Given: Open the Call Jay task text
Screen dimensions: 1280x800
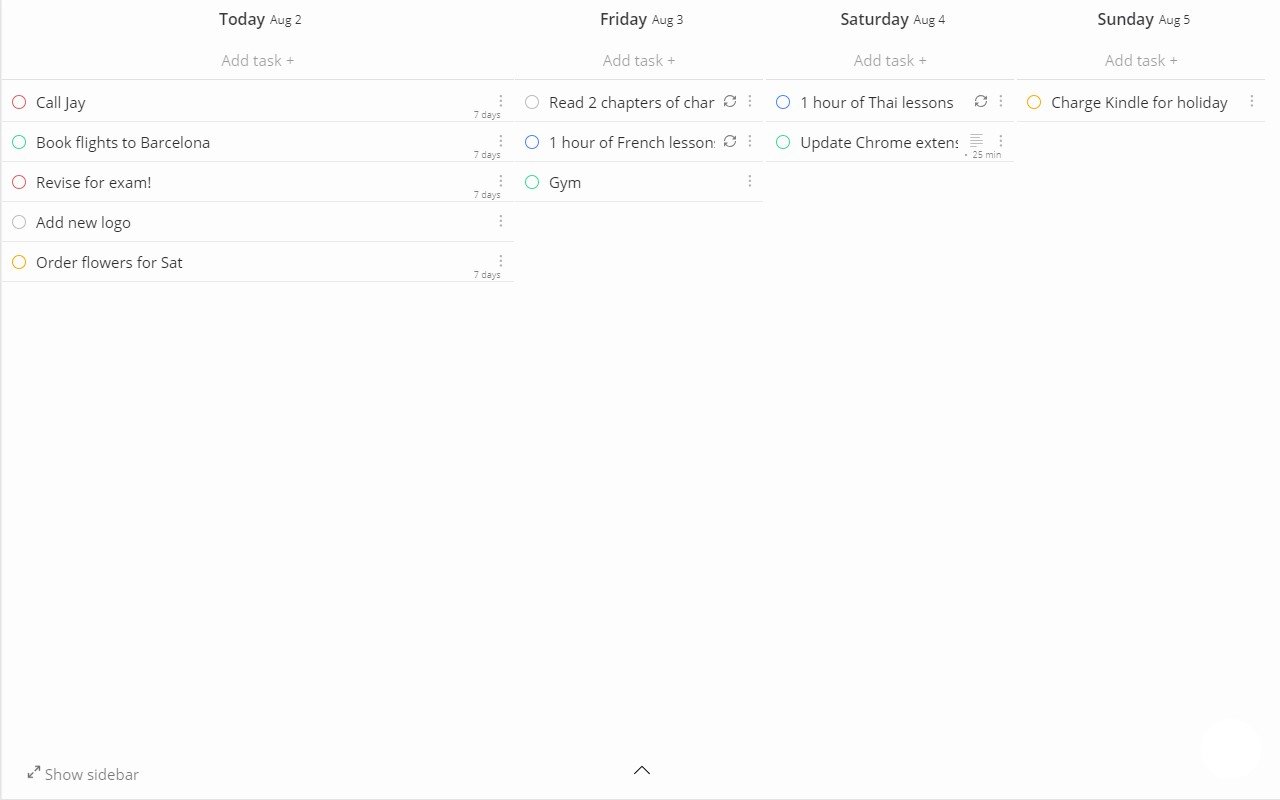Looking at the screenshot, I should 61,102.
